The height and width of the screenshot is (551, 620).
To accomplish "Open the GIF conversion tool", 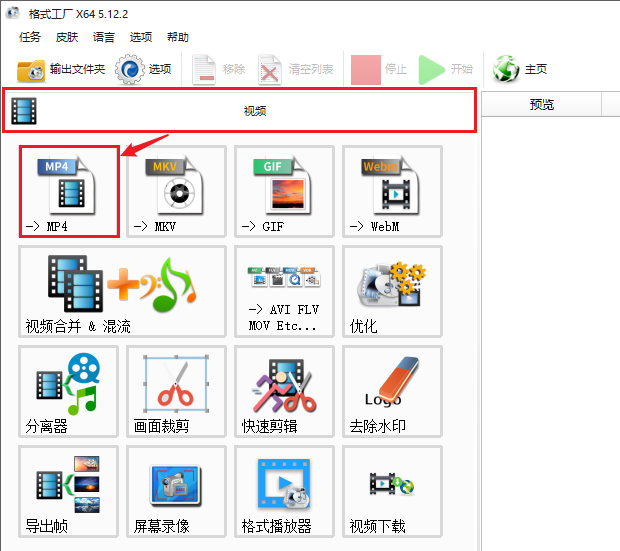I will click(284, 191).
